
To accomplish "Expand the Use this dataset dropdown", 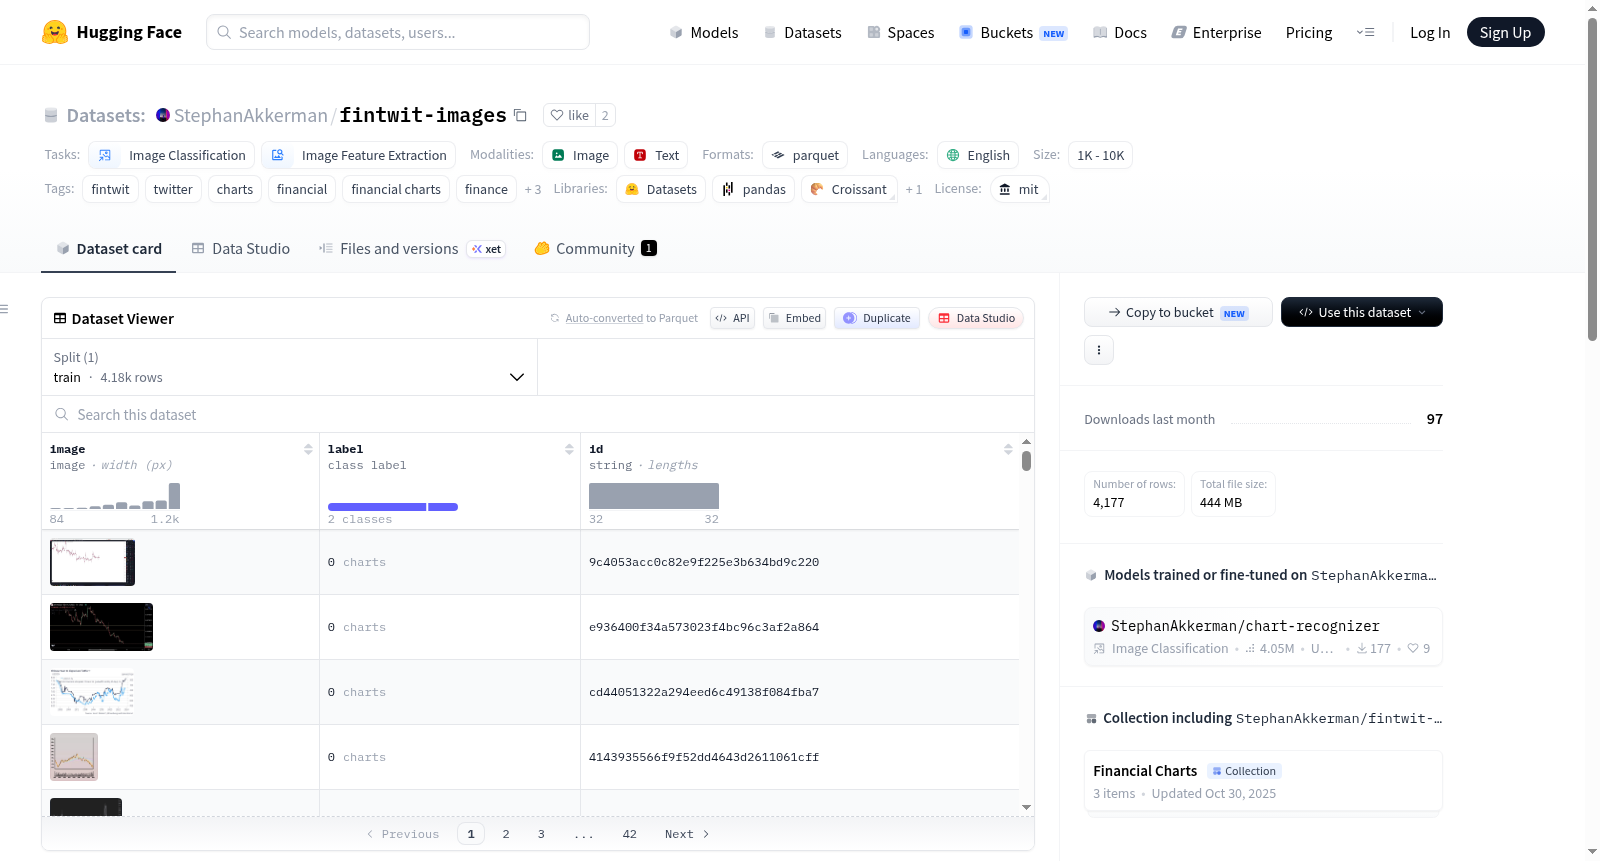I will tap(1362, 312).
